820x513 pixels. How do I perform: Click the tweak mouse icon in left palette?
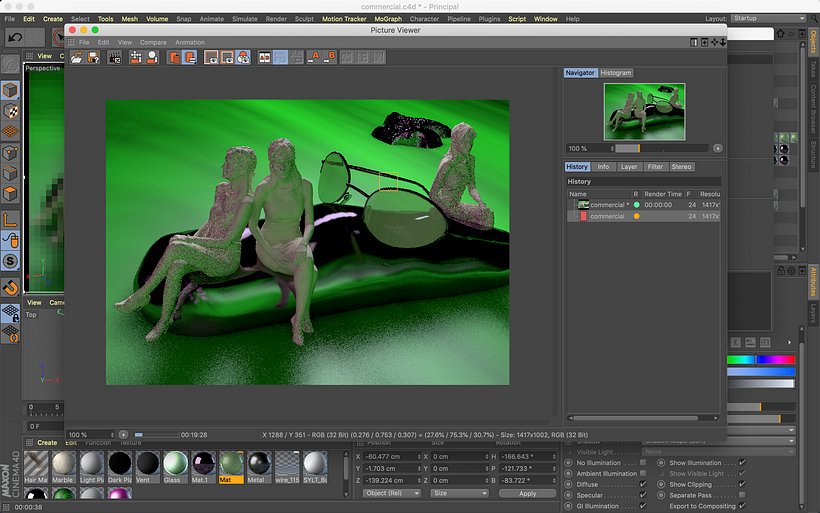[x=10, y=241]
